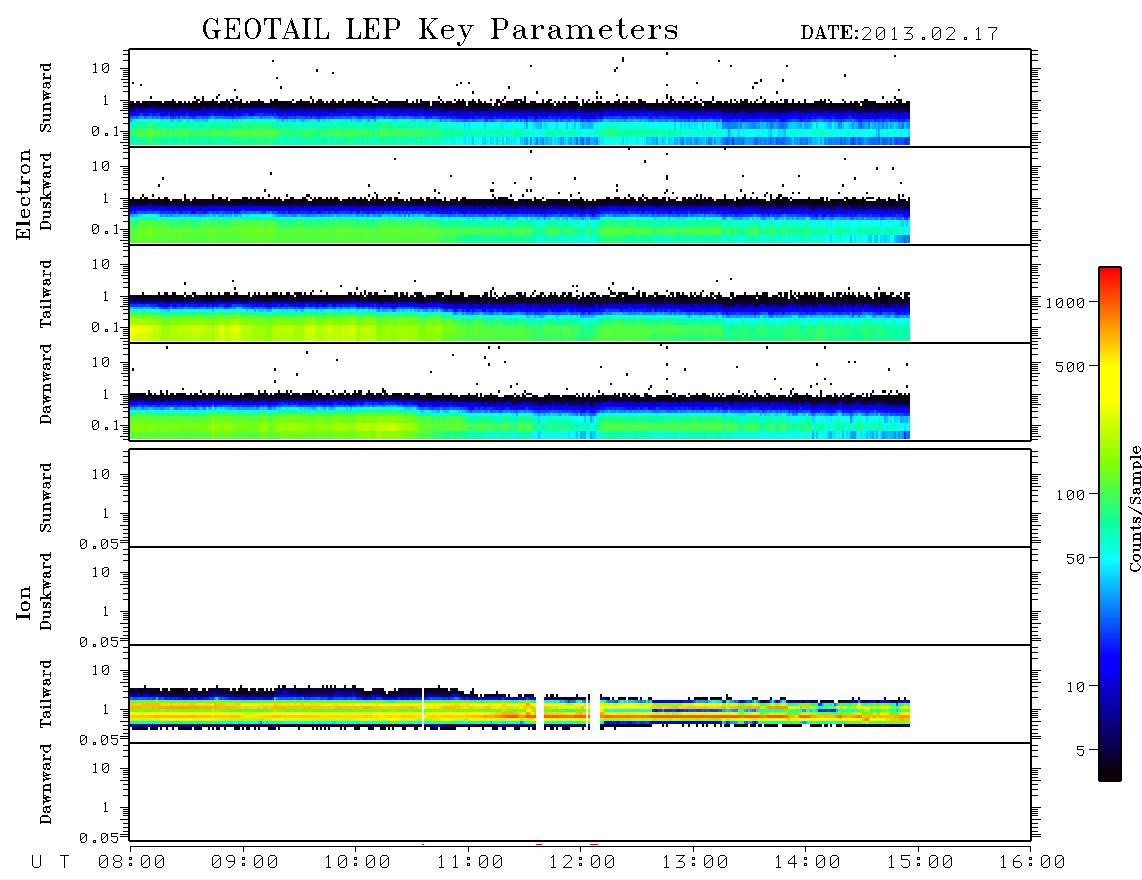This screenshot has height=880, width=1142.
Task: Click "0.05" tick in Ion Sunward panel
Action: point(98,544)
